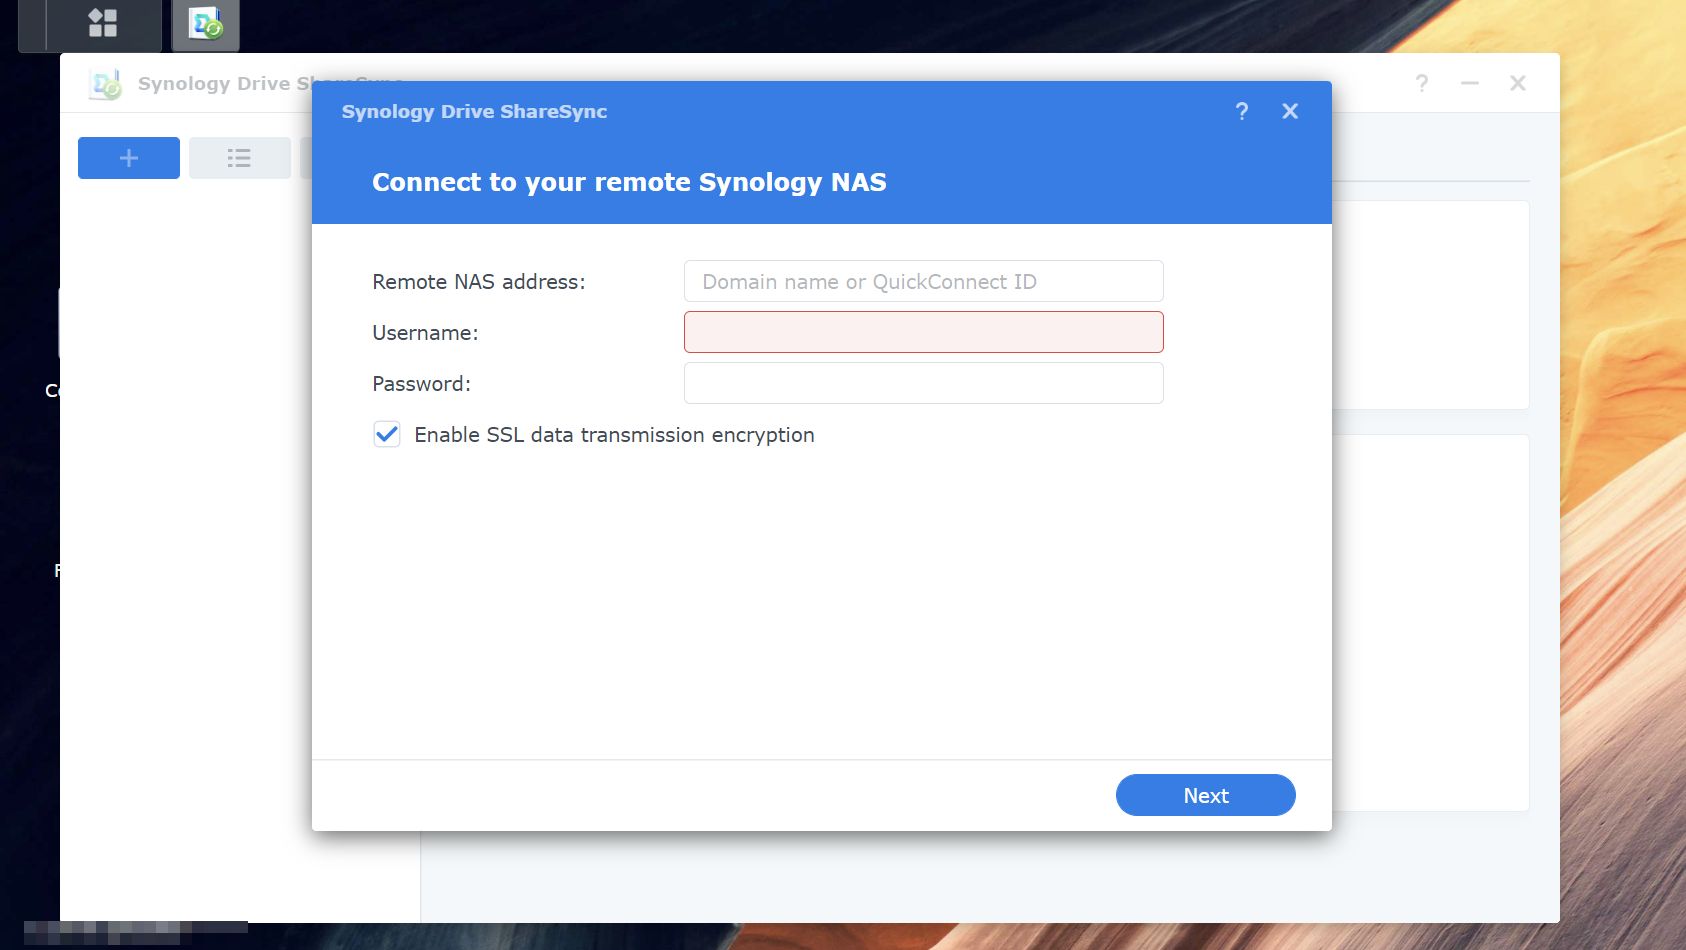The height and width of the screenshot is (950, 1686).
Task: Close the Connect to remote NAS dialog
Action: pos(1290,111)
